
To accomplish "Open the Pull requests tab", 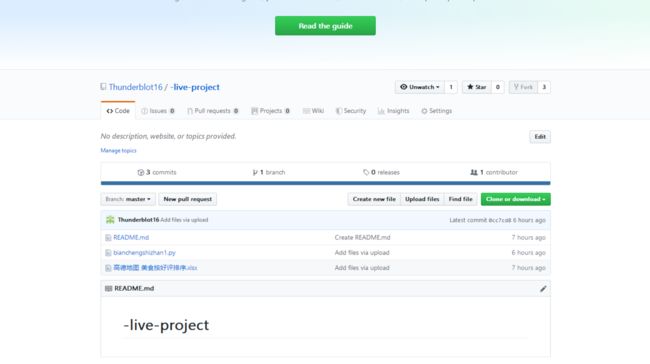I will [x=213, y=111].
